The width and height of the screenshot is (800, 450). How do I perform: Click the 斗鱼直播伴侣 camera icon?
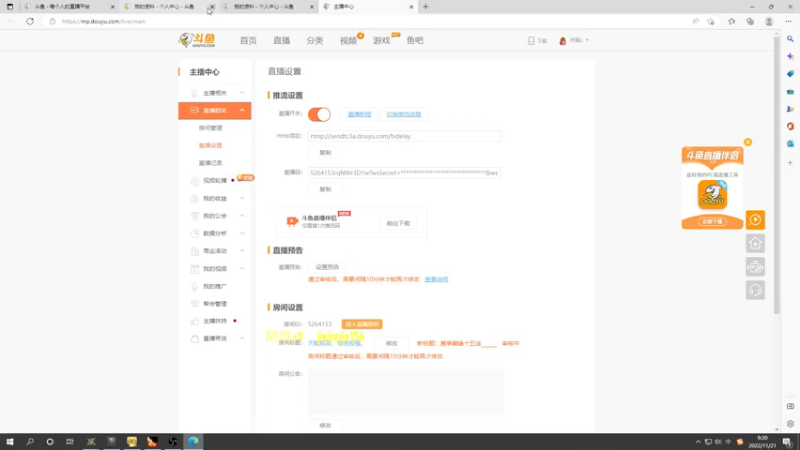tap(292, 221)
